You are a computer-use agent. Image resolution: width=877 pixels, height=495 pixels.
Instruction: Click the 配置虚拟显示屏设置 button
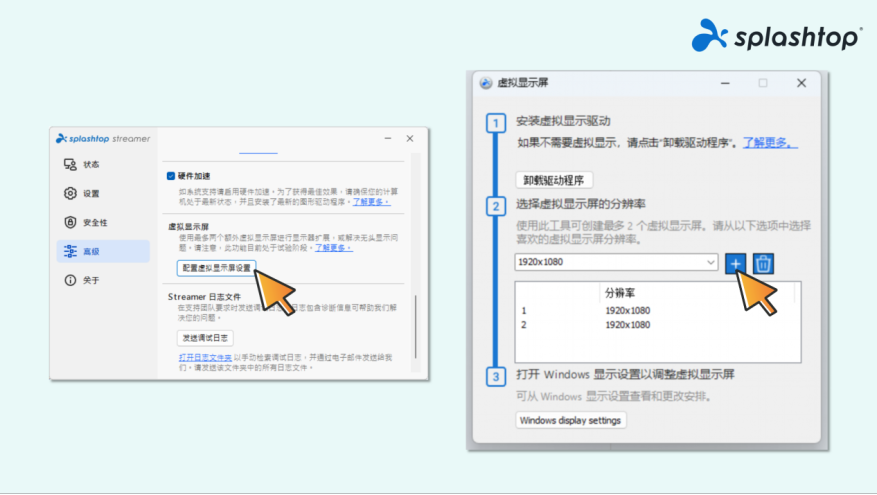coord(216,268)
